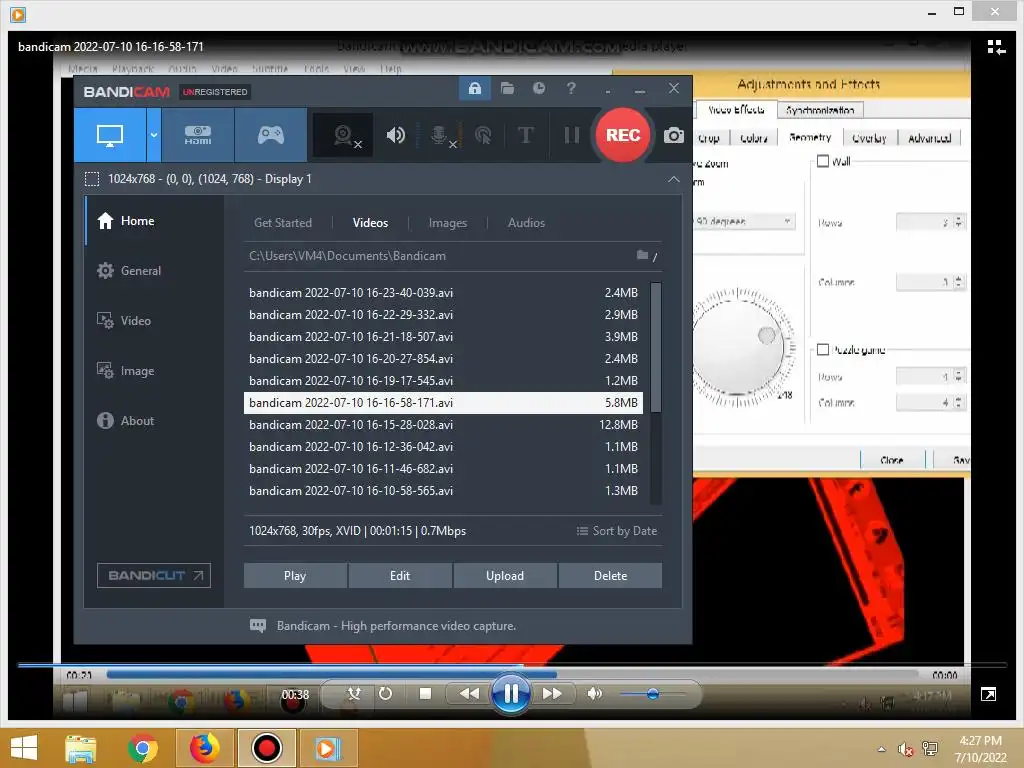Click the lock icon in Bandicam title bar
This screenshot has width=1024, height=768.
475,88
